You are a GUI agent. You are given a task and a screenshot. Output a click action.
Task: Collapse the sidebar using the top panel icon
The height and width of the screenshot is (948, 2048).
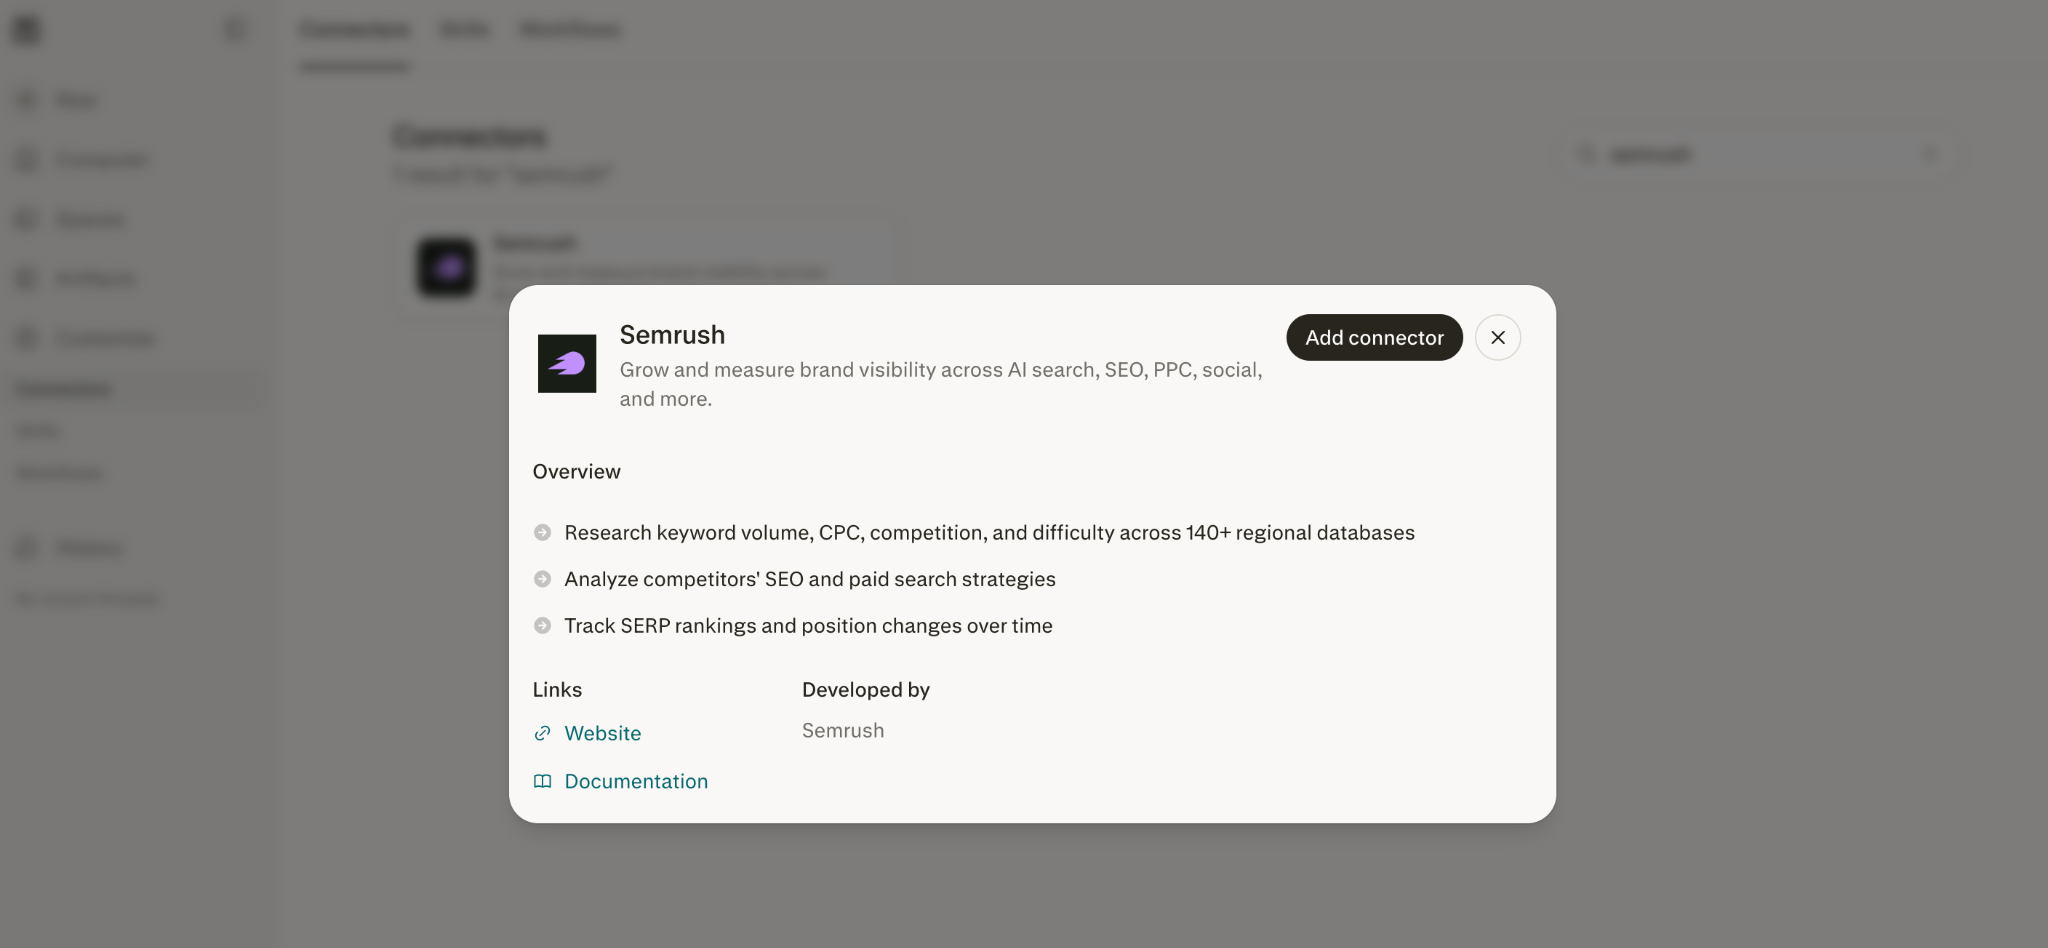235,29
